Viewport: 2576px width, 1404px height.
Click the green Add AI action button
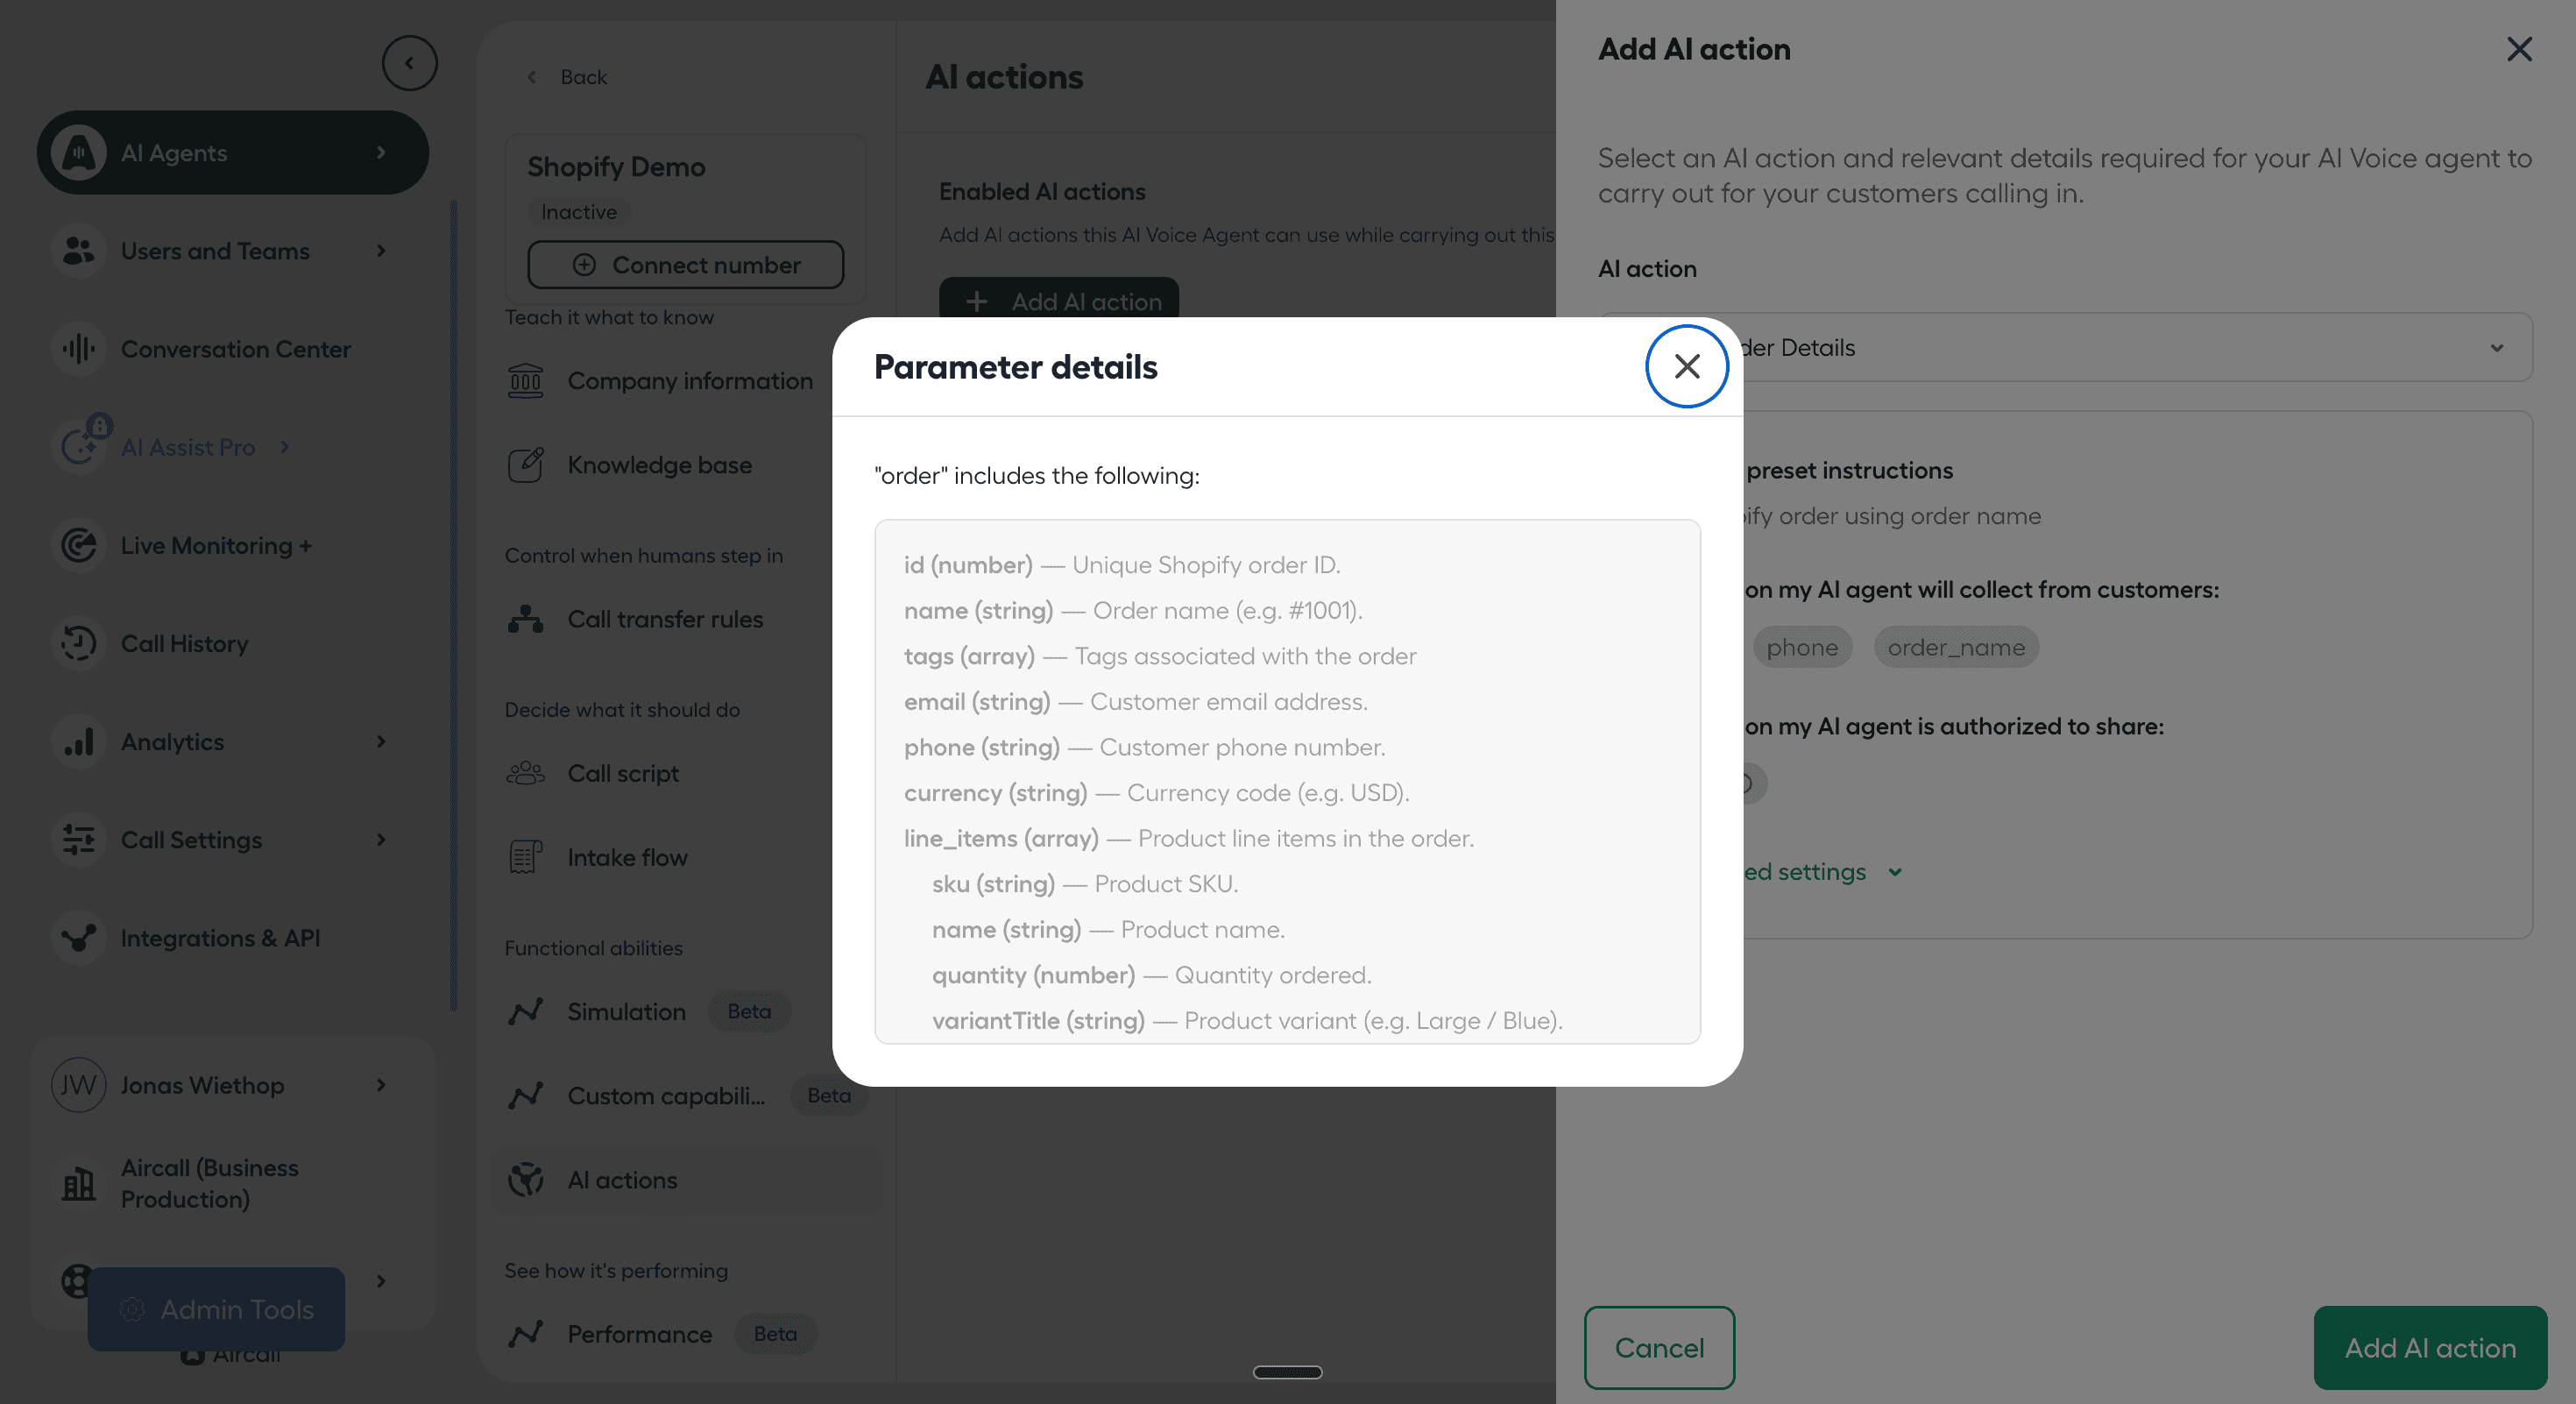tap(2429, 1347)
